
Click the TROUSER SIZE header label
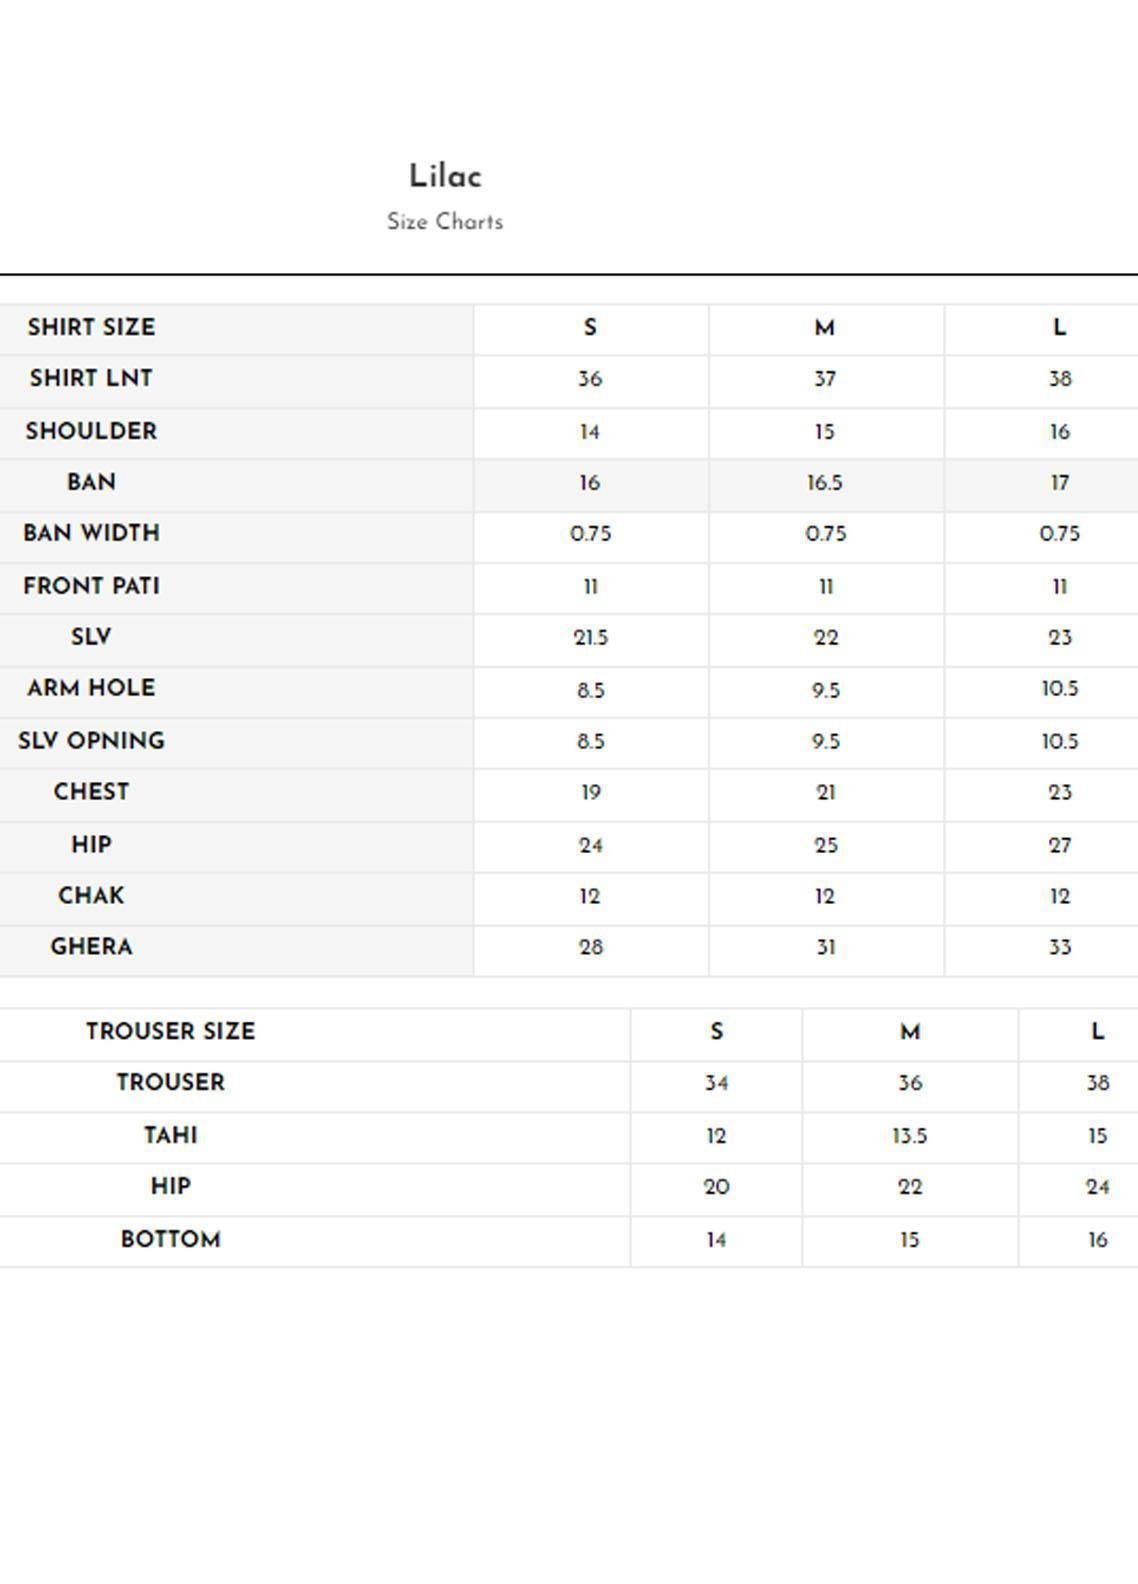[x=170, y=1031]
